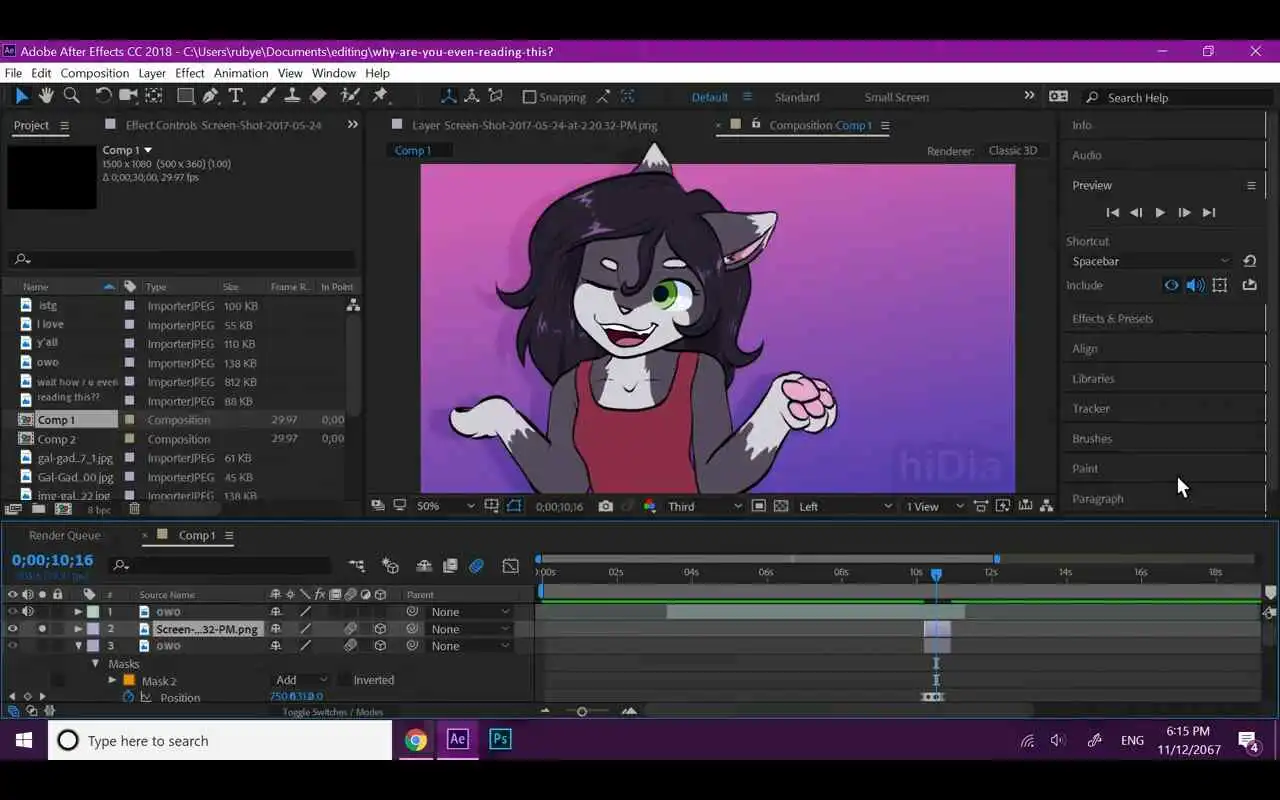The width and height of the screenshot is (1280, 800).
Task: Play the preview
Action: click(x=1160, y=212)
